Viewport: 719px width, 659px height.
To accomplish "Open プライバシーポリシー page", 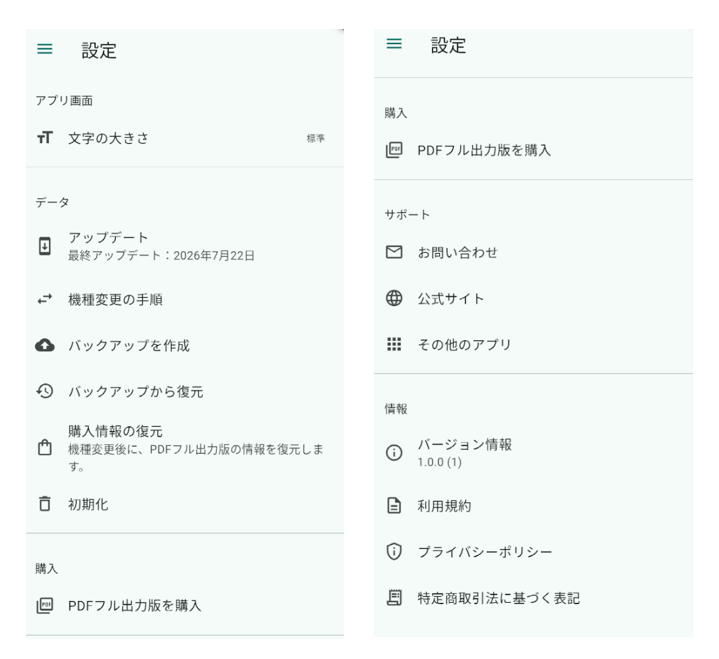I will (533, 552).
